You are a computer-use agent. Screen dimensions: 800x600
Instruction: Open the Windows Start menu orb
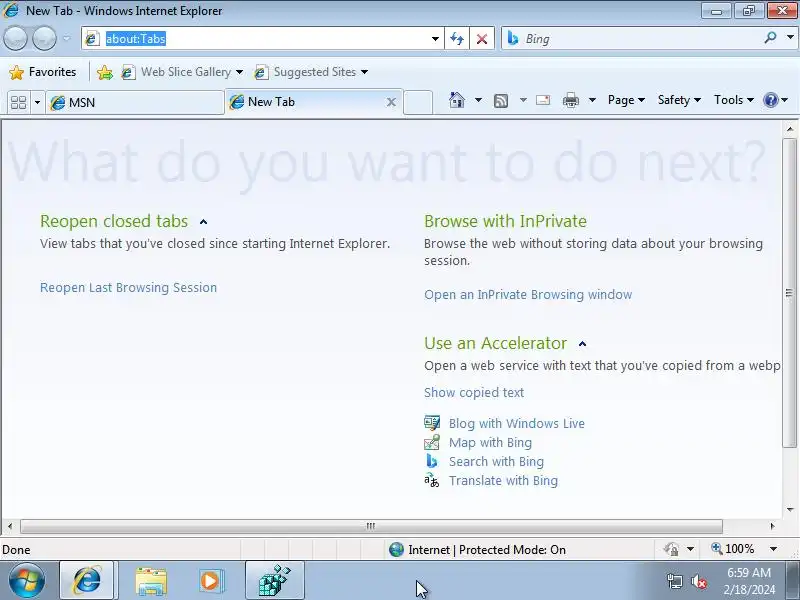pos(26,581)
